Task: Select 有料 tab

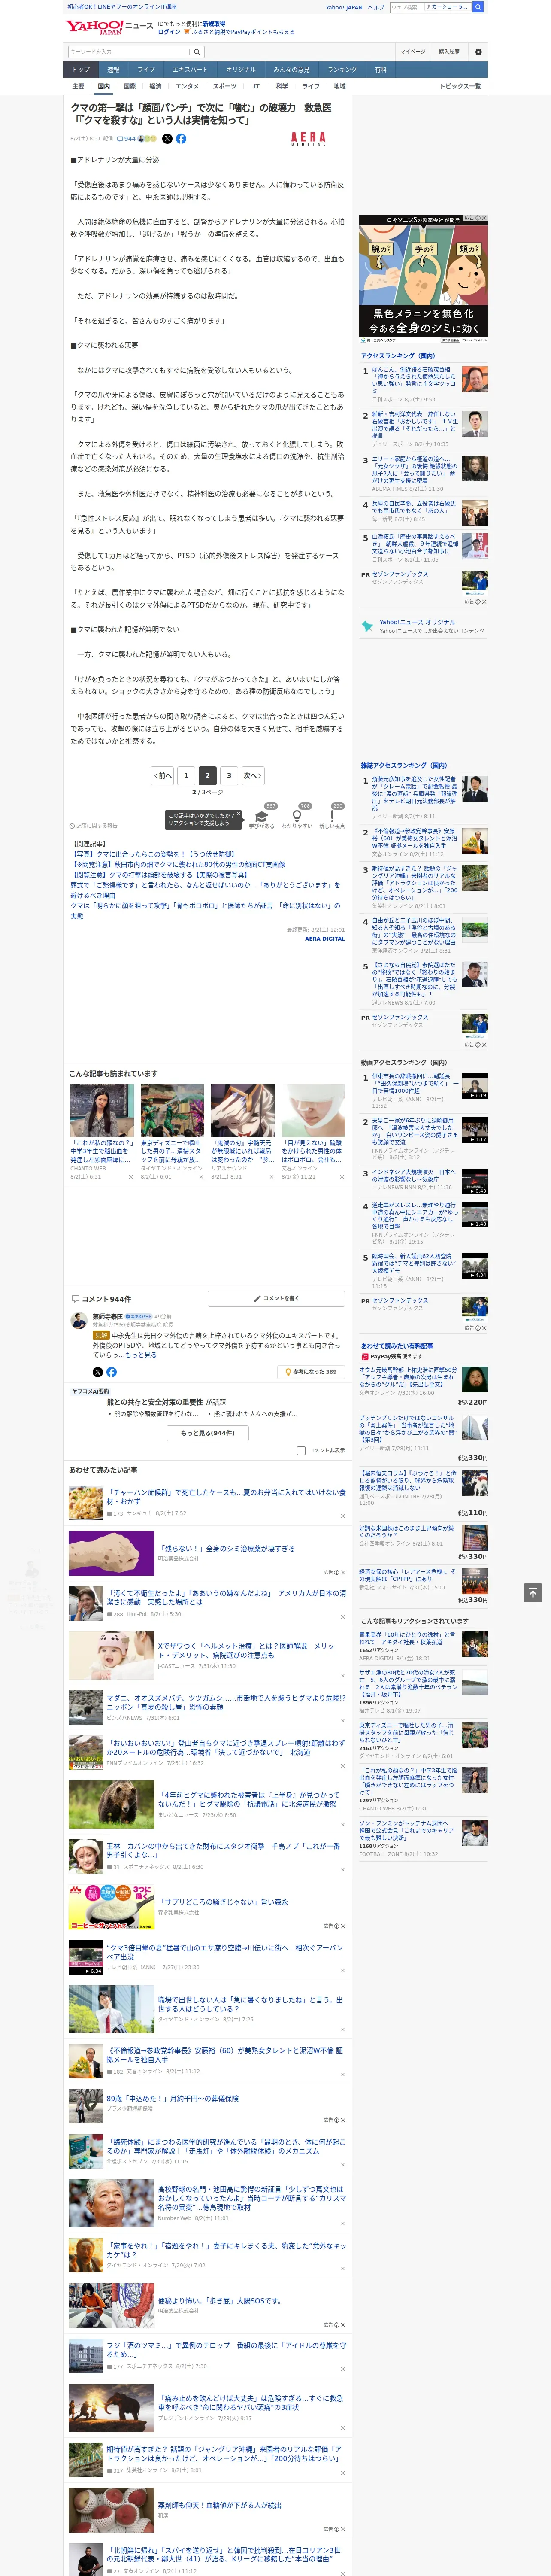Action: point(381,70)
